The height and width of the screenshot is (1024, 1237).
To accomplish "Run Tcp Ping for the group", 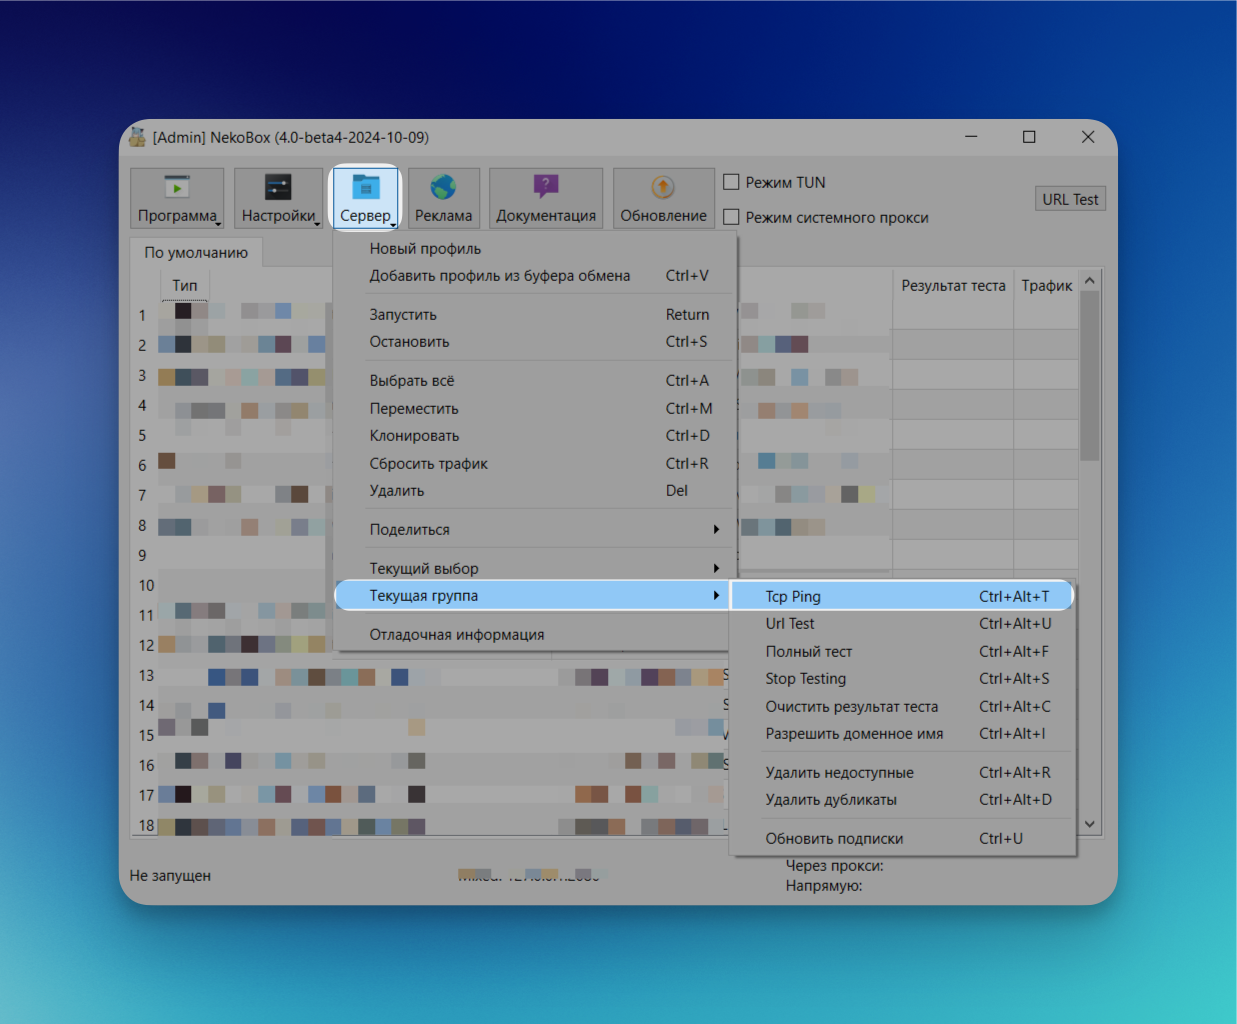I will pos(903,596).
